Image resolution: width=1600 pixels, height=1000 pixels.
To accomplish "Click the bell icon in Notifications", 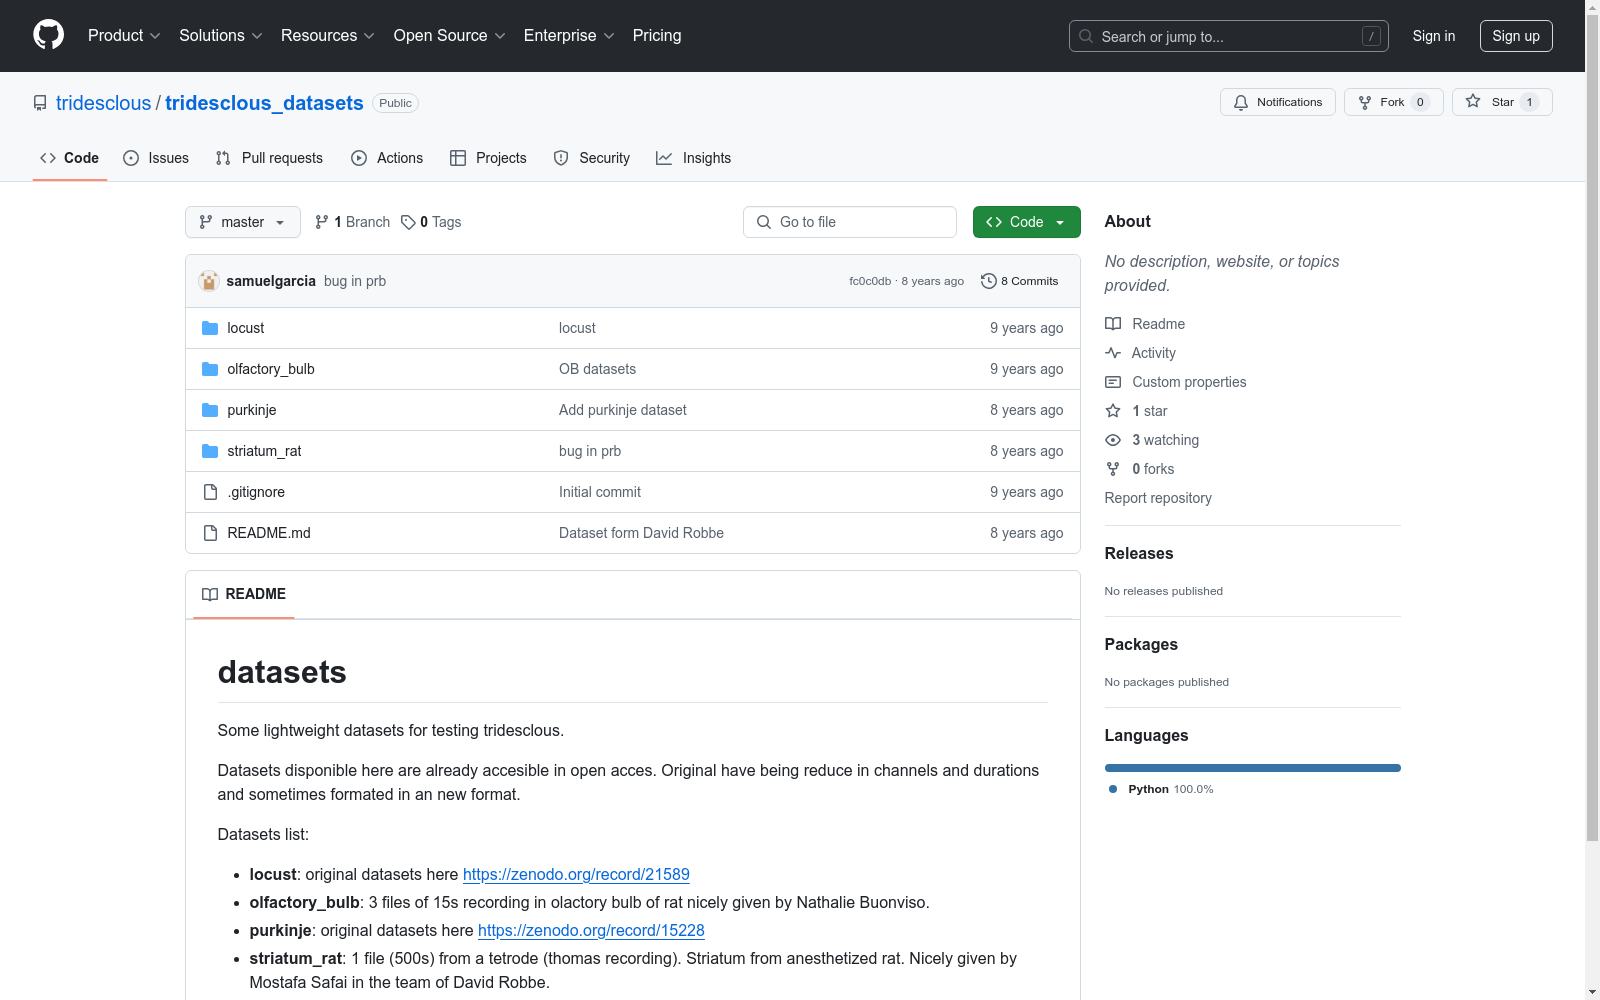I will [1241, 102].
